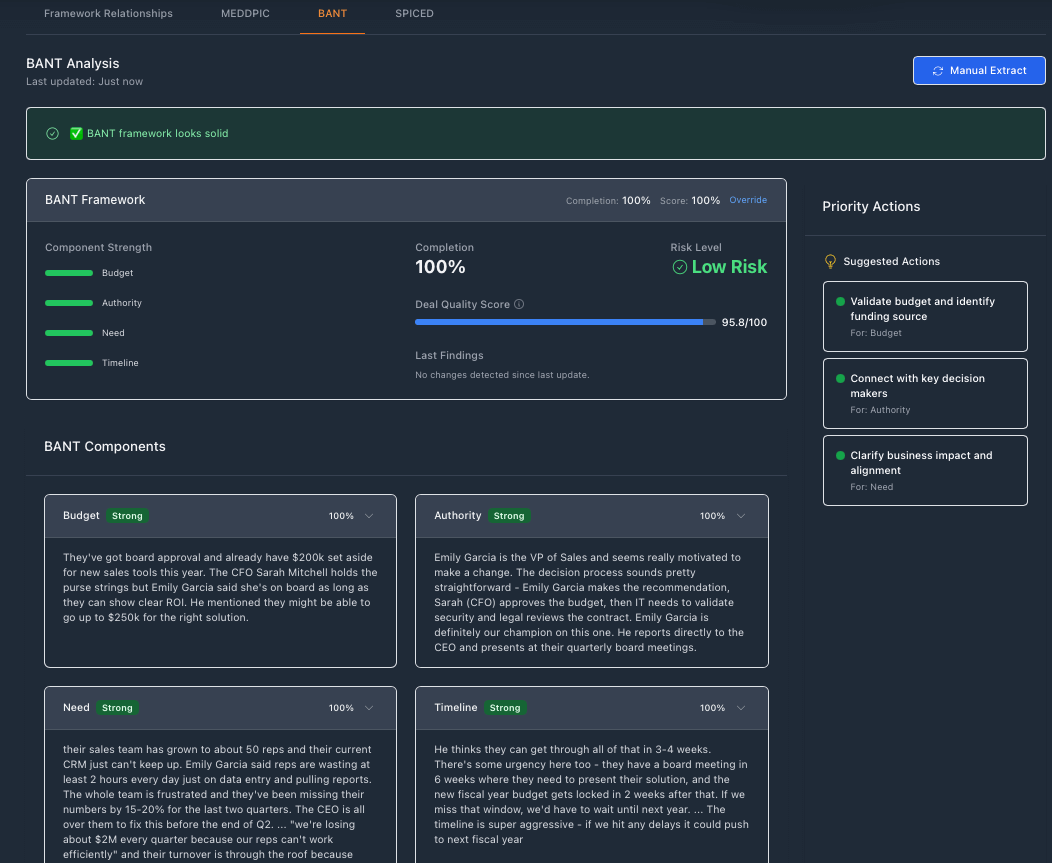The width and height of the screenshot is (1052, 863).
Task: Click the checkmark icon beside Low Risk
Action: click(680, 266)
